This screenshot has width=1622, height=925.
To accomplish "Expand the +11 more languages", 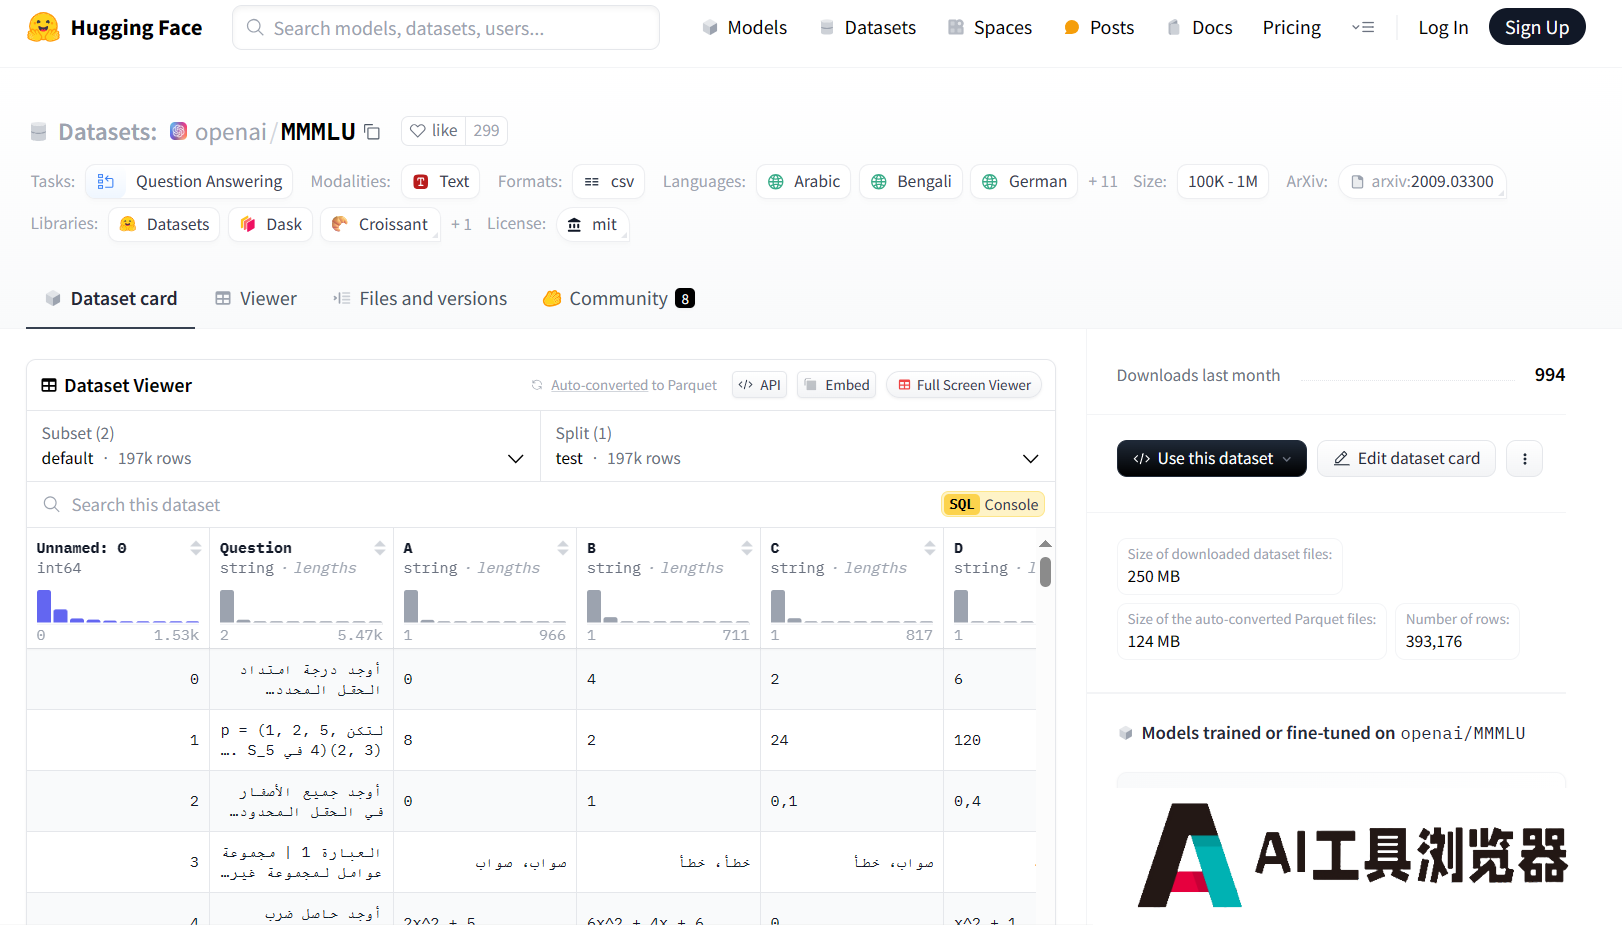I will click(1103, 181).
